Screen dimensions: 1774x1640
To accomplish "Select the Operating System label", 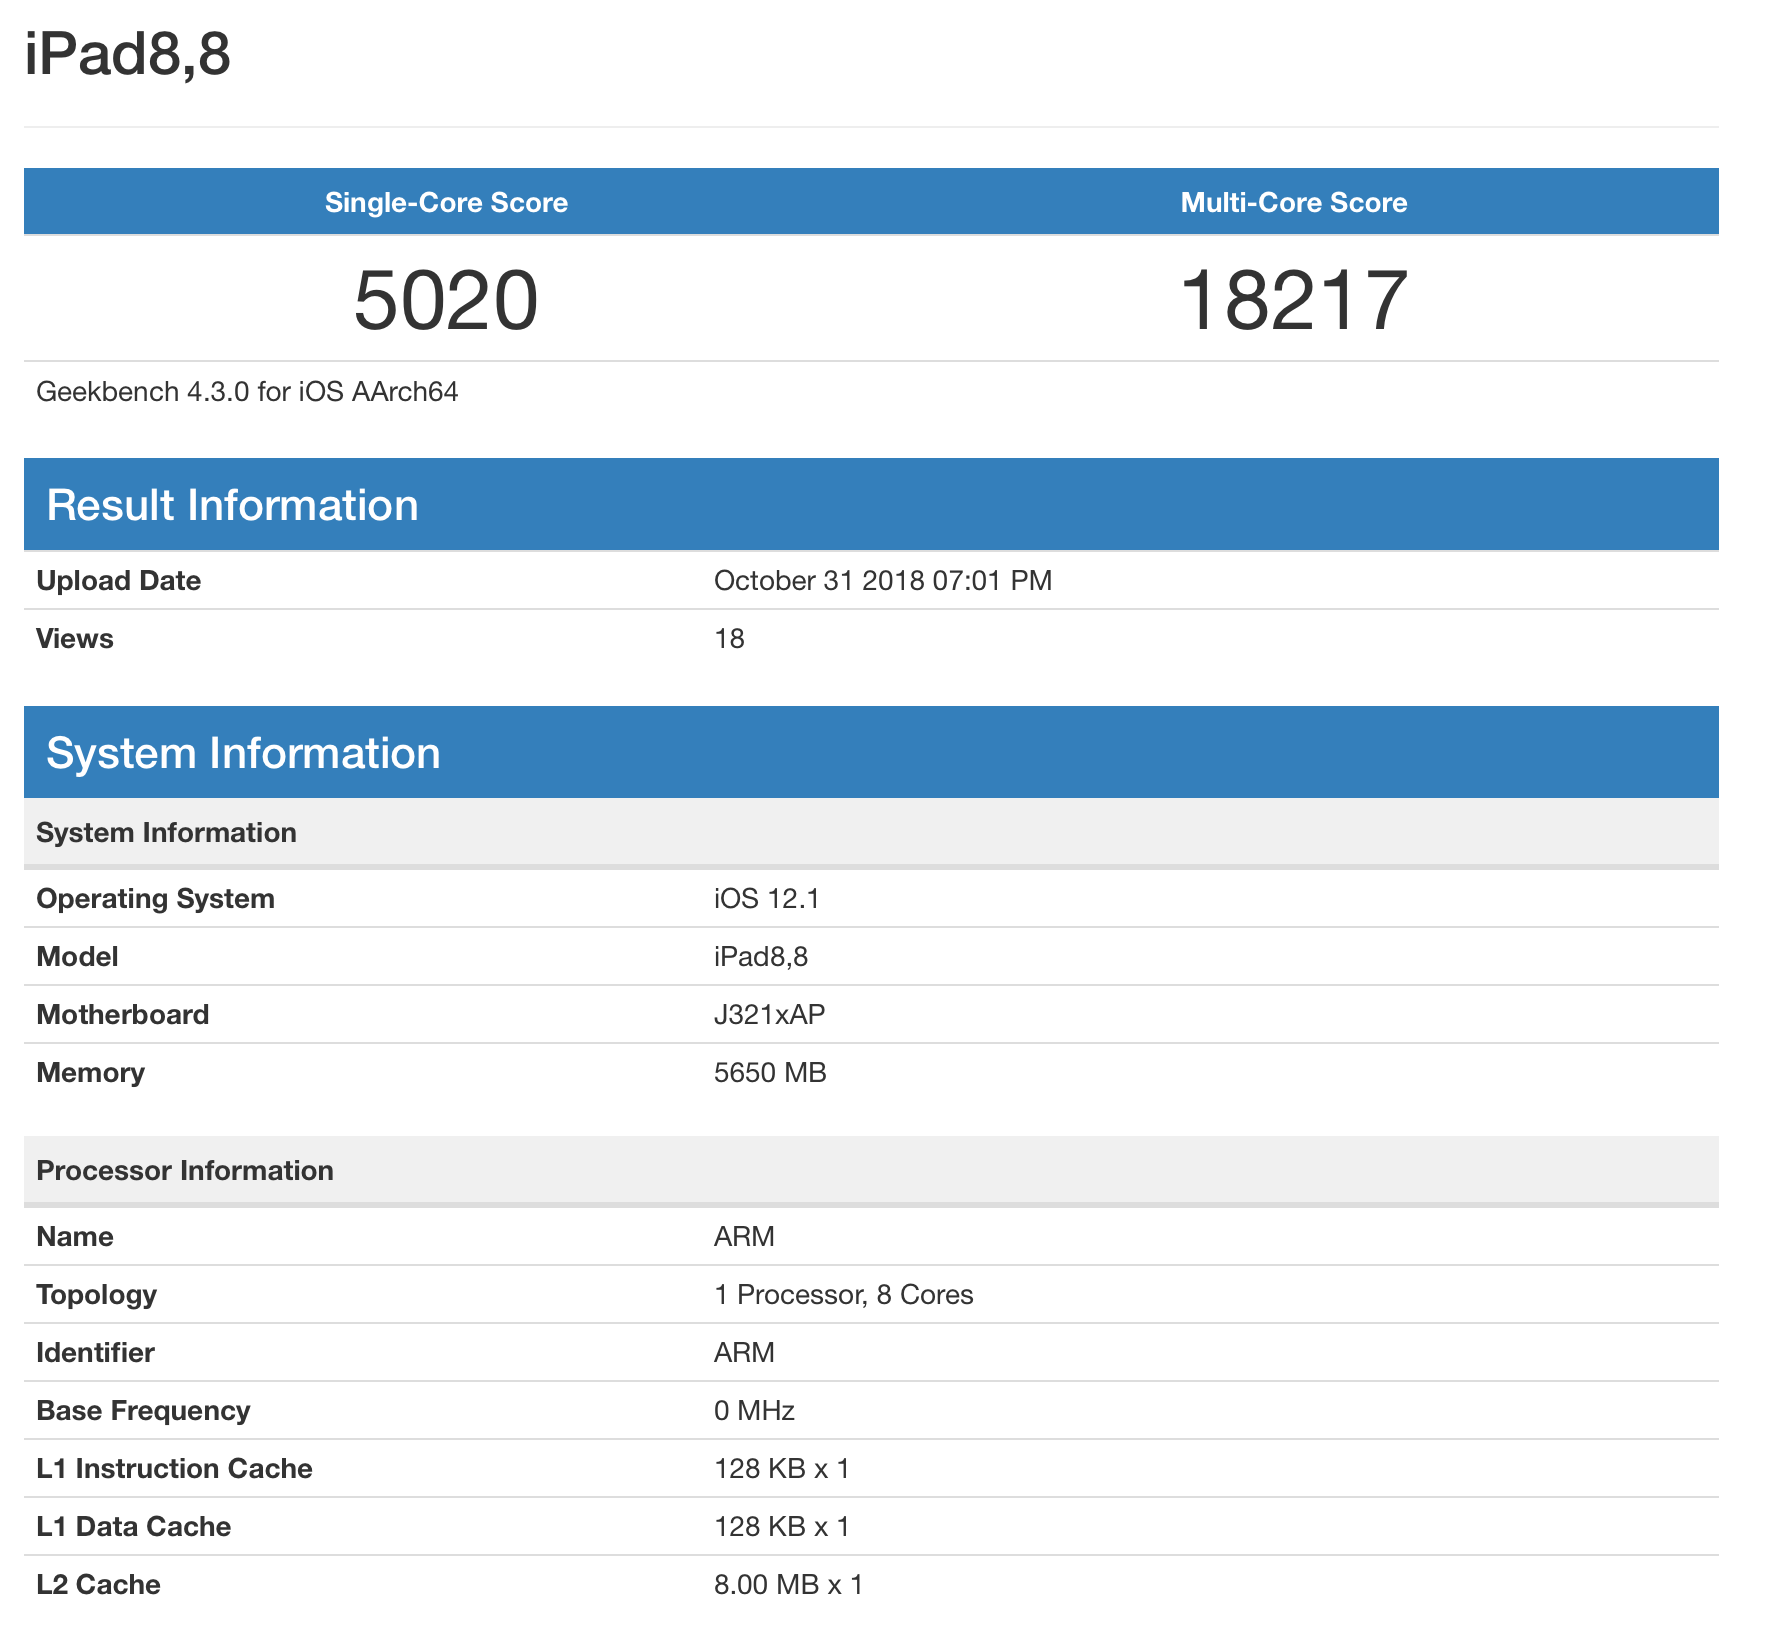I will (x=155, y=899).
